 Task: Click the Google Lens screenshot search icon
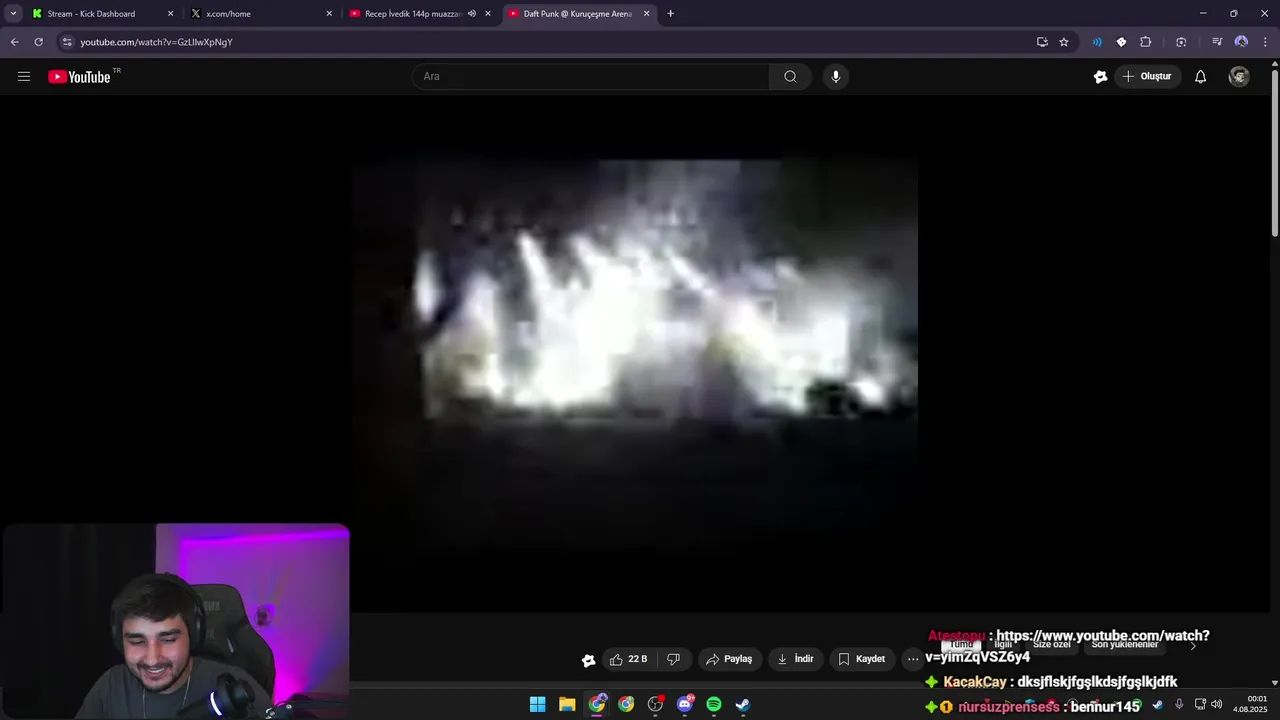1181,42
